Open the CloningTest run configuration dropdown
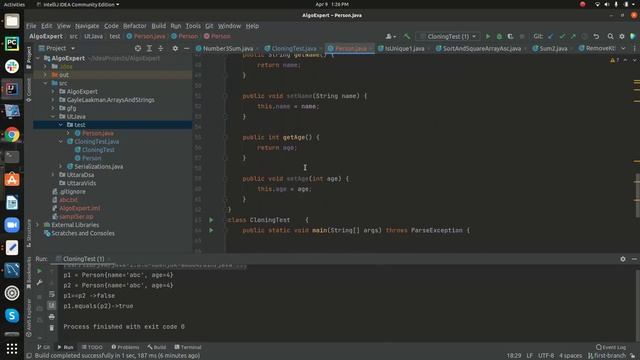The width and height of the screenshot is (640, 360). pyautogui.click(x=448, y=36)
